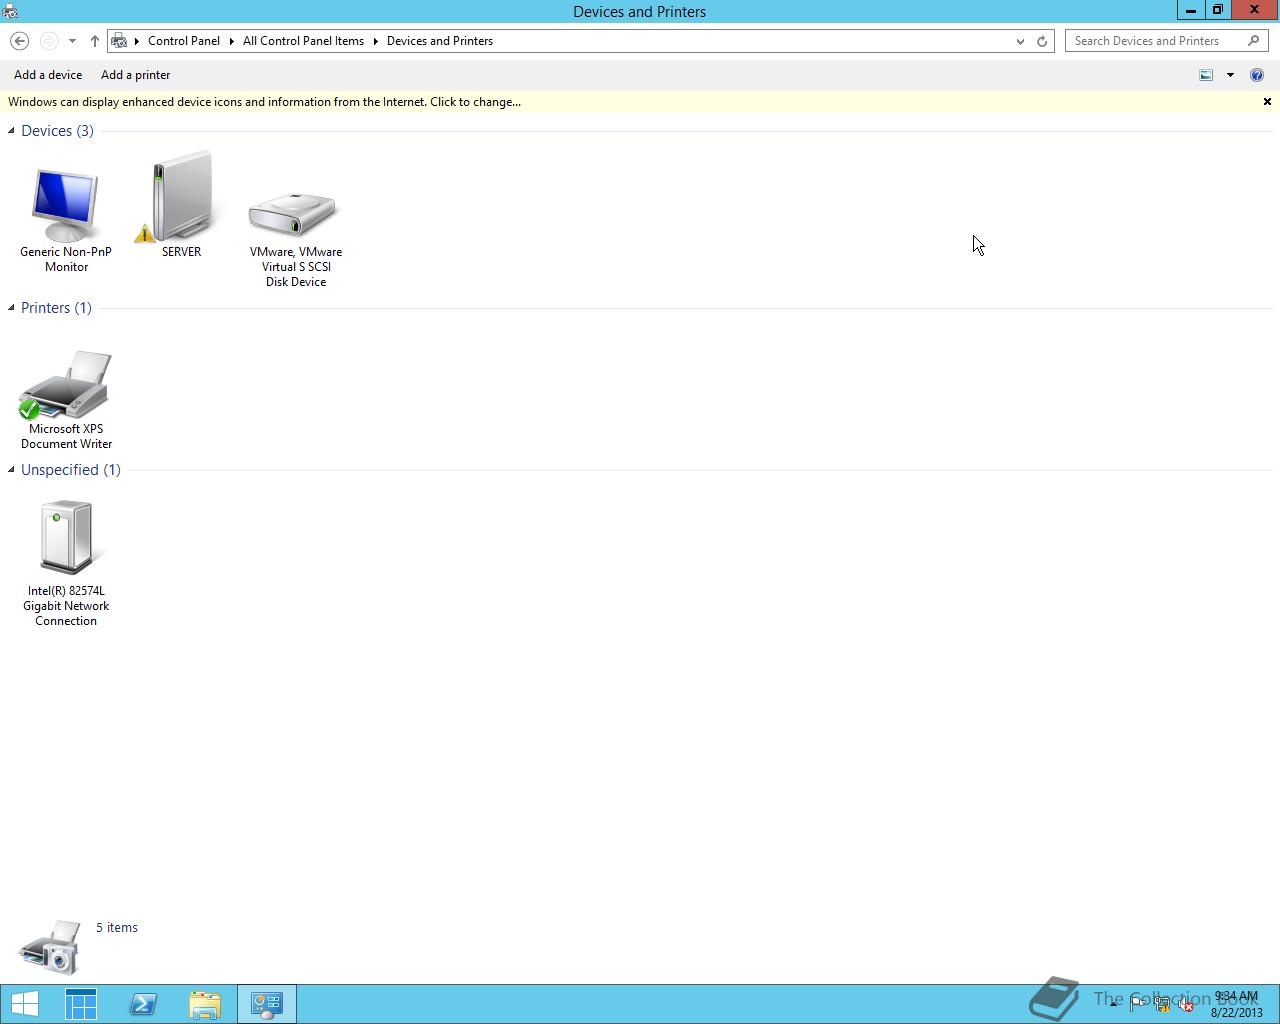Screen dimensions: 1280x1024
Task: Show hidden system tray icons
Action: [x=1113, y=1004]
